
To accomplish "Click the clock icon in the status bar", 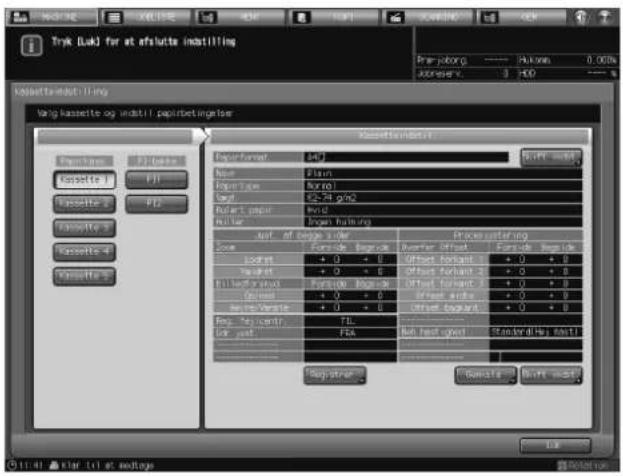I will click(13, 465).
